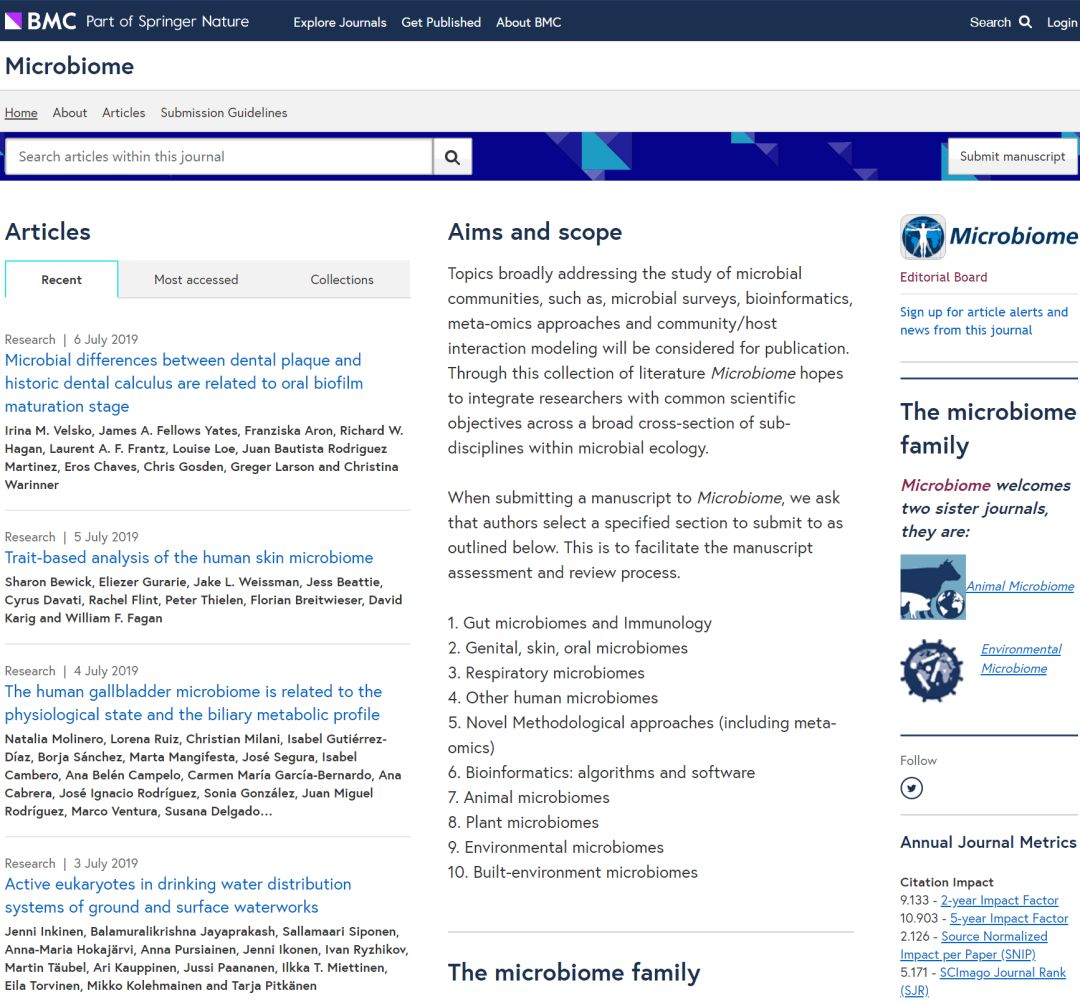Click the 'Citation Impact' label
The image size is (1080, 1003).
tap(946, 882)
